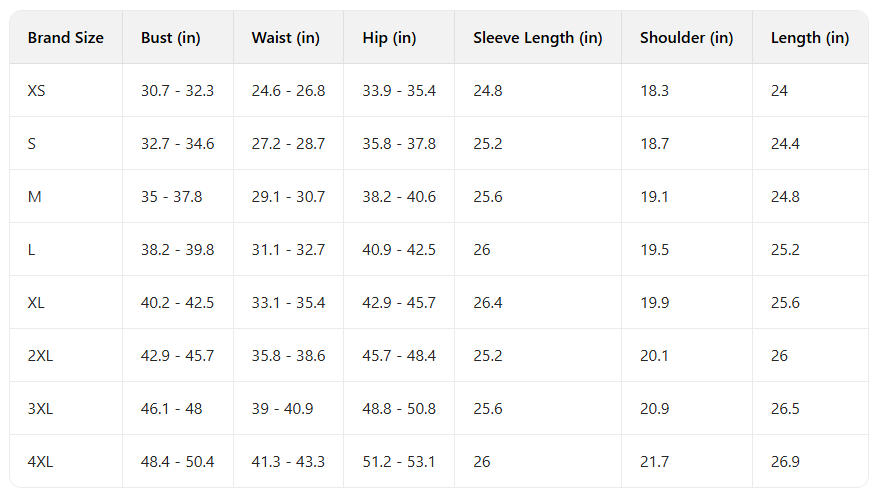Click the 3XL length value 26.5

(x=785, y=409)
